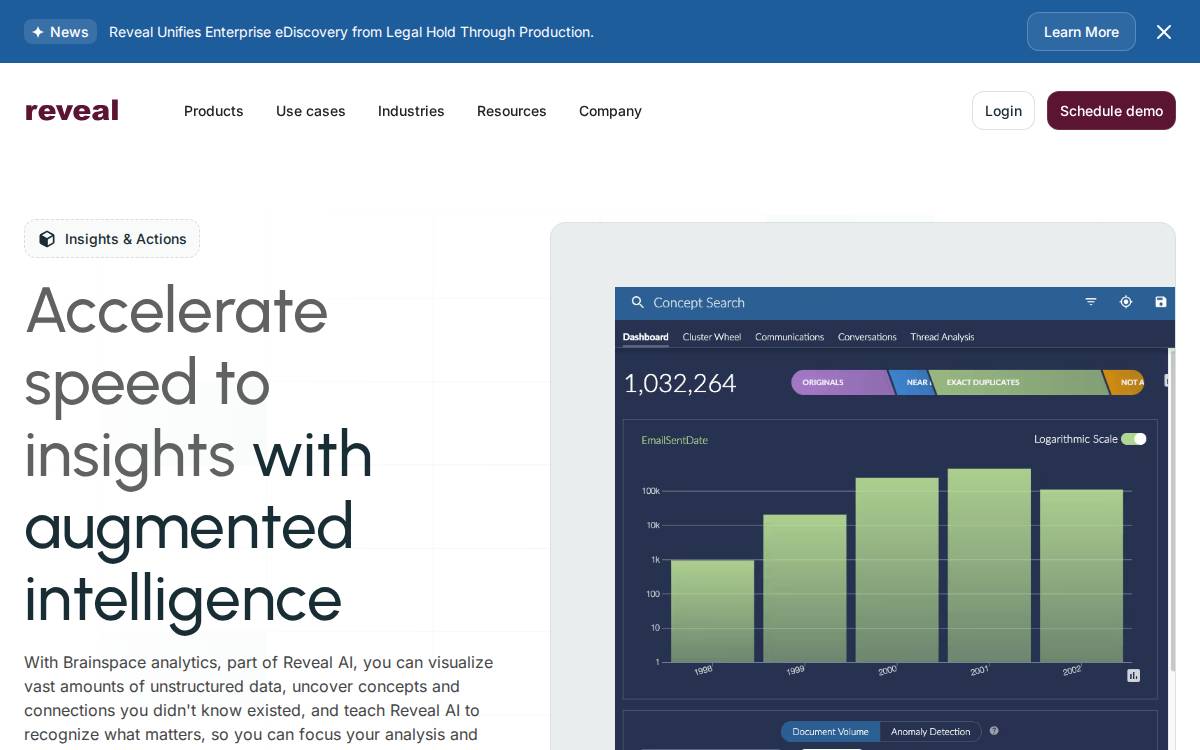Click the help question mark icon
The height and width of the screenshot is (750, 1200).
point(994,731)
